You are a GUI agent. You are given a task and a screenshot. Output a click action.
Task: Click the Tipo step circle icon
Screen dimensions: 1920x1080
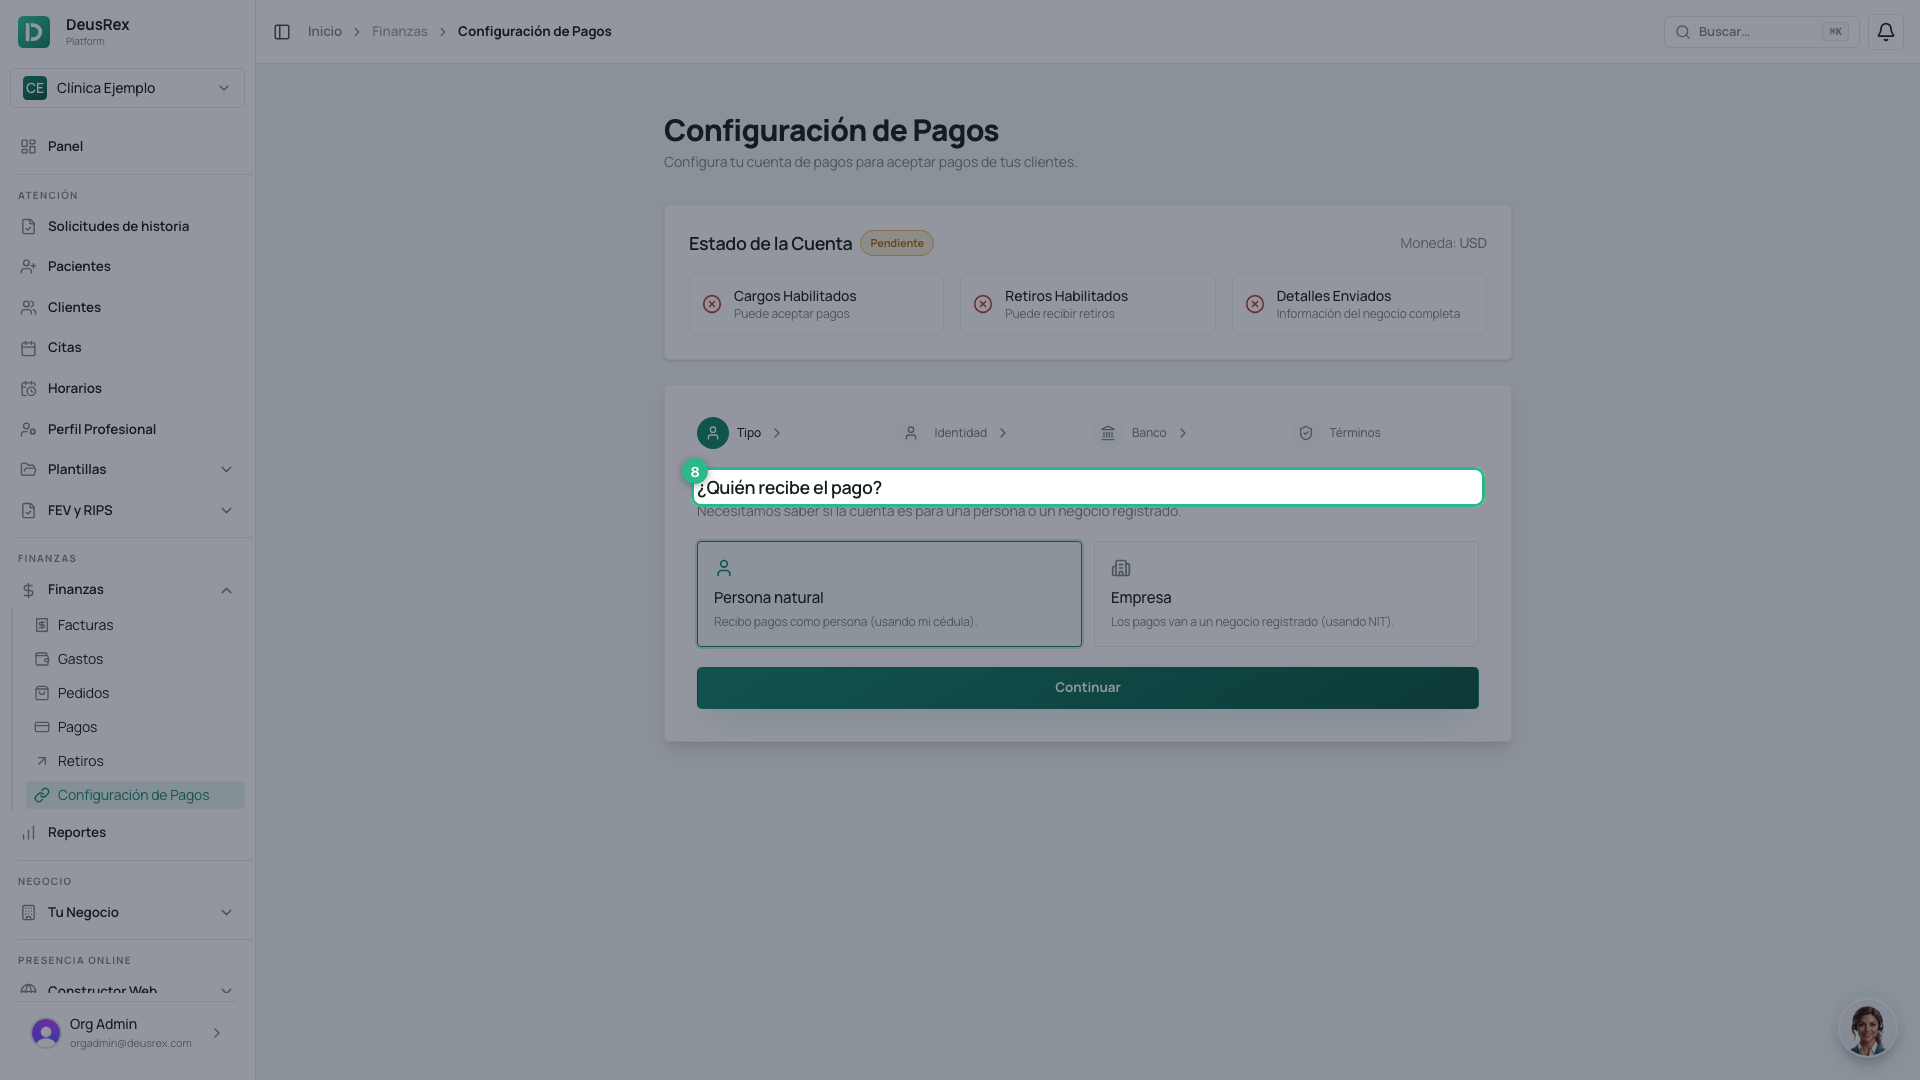point(713,433)
